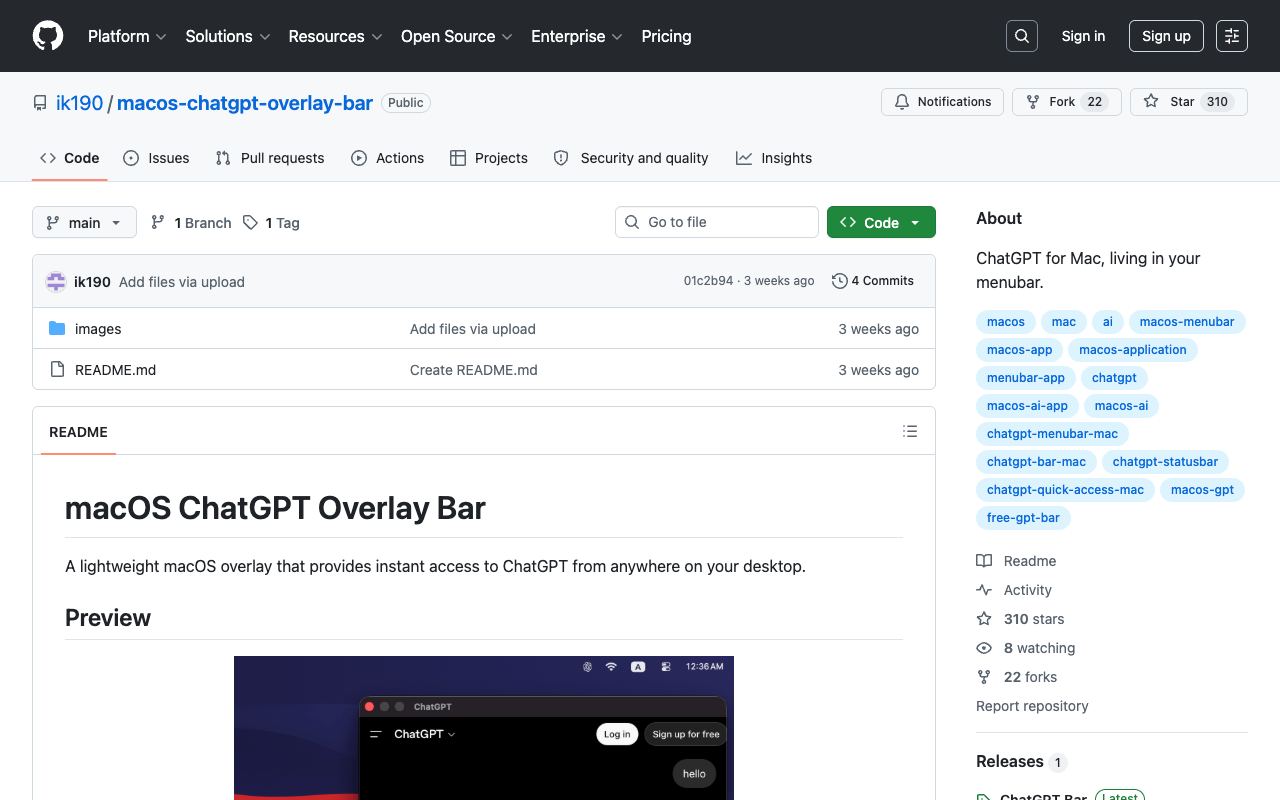
Task: Expand the Enterprise menu
Action: pyautogui.click(x=577, y=36)
